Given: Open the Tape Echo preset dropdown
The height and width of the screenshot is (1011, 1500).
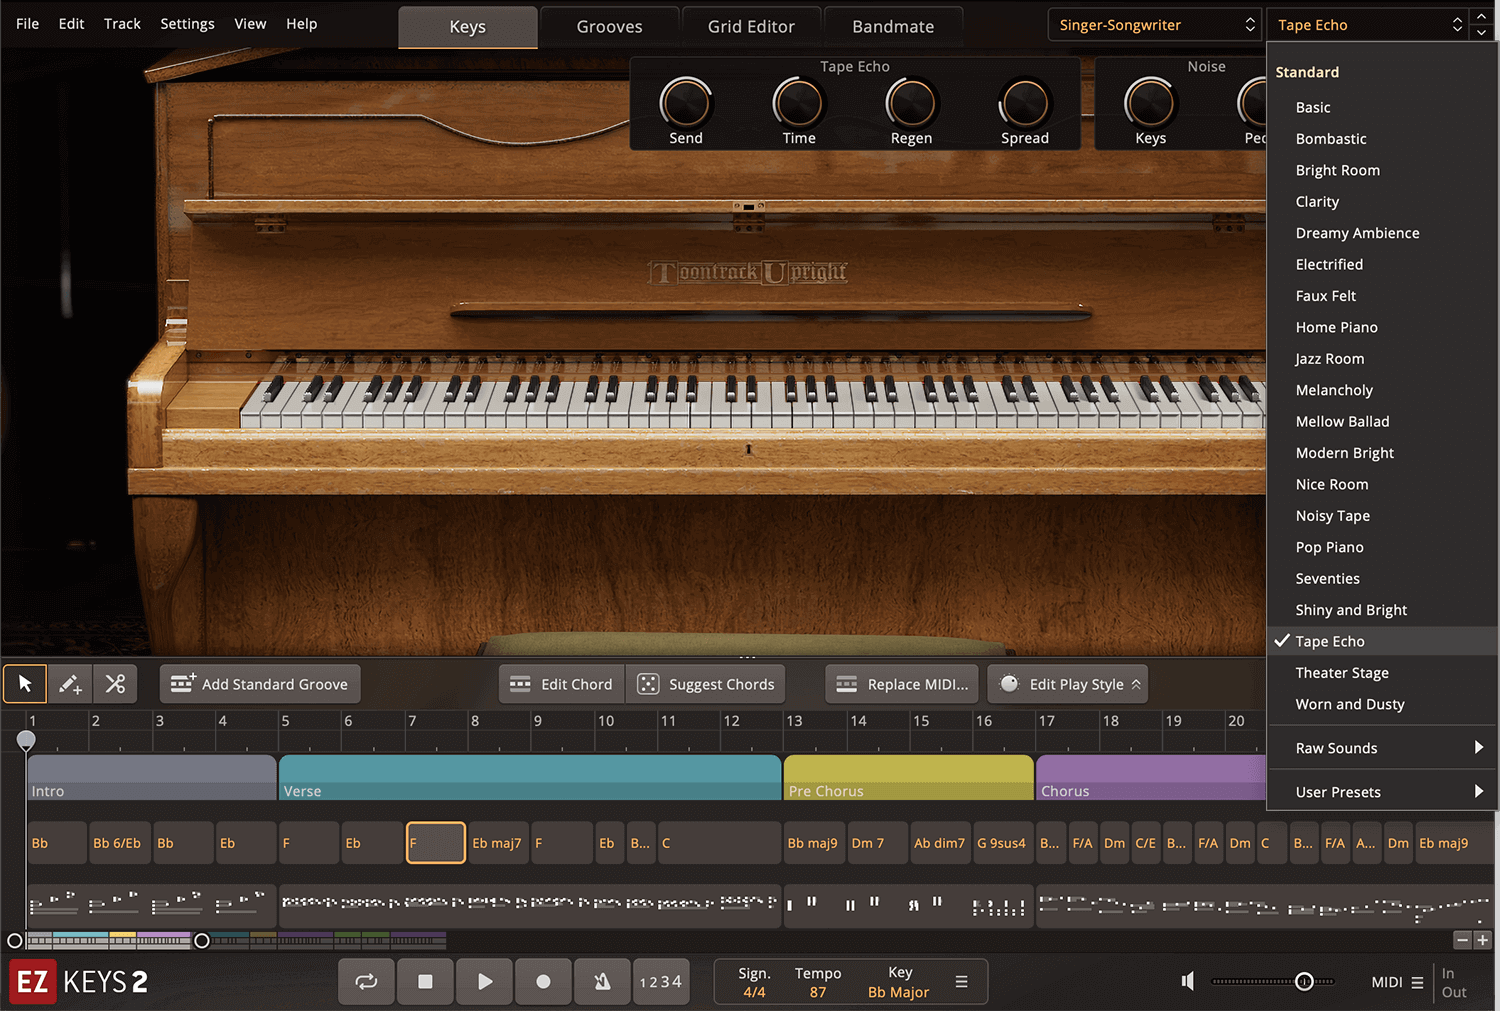Looking at the screenshot, I should point(1368,25).
